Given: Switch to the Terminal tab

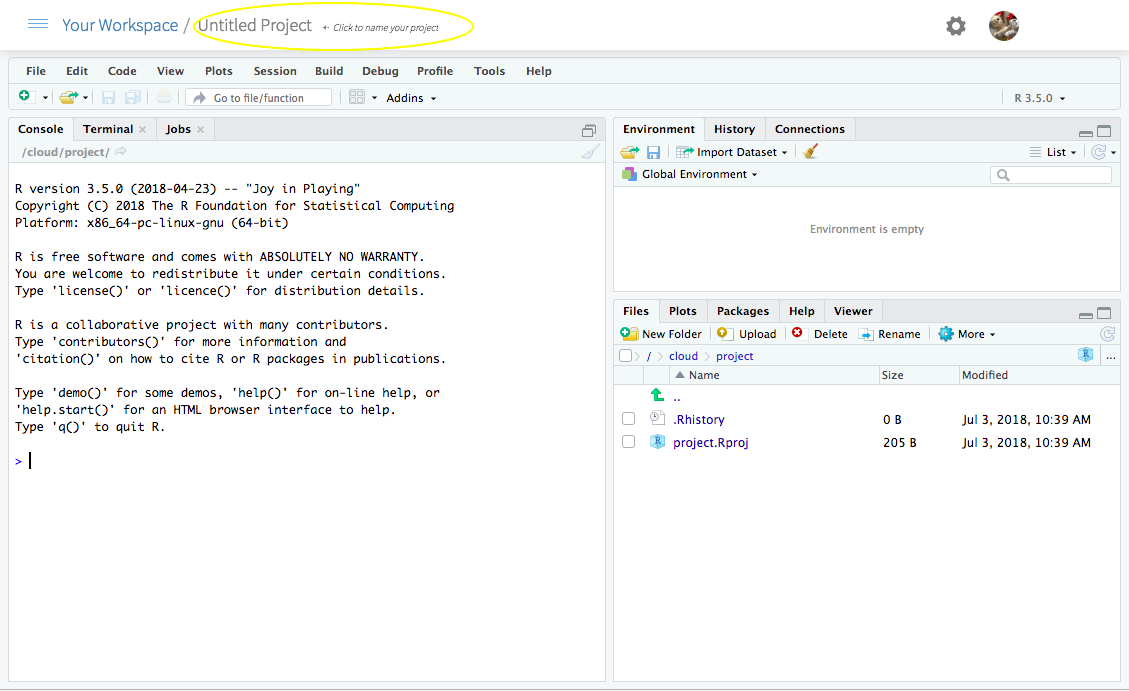Looking at the screenshot, I should 107,128.
